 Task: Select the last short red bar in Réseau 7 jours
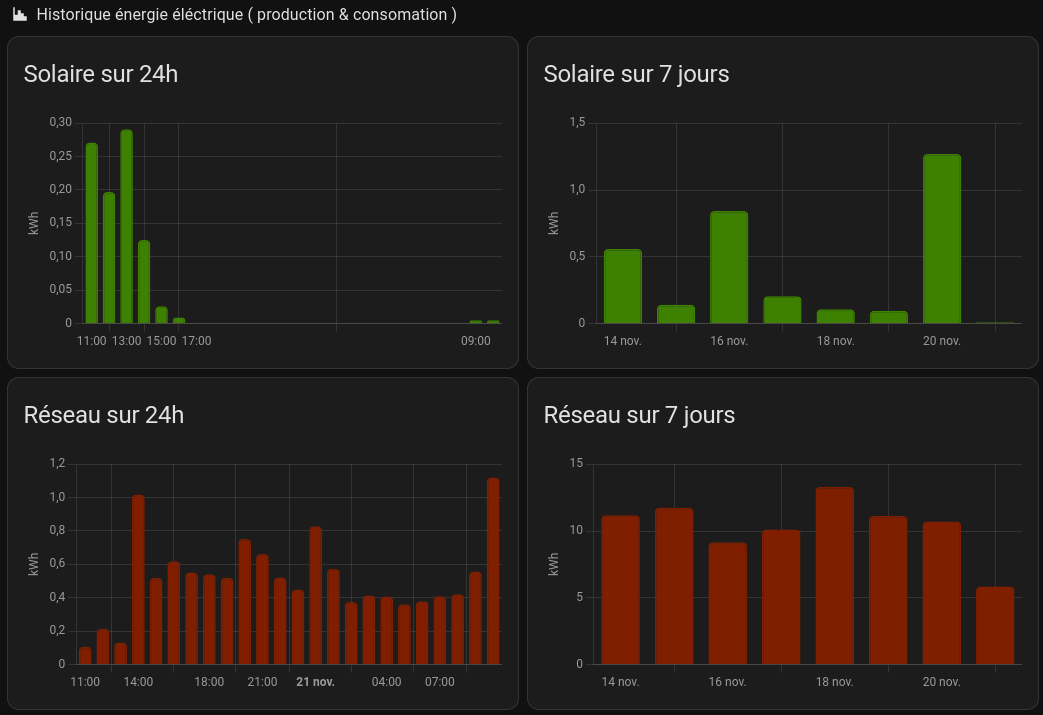tap(995, 625)
